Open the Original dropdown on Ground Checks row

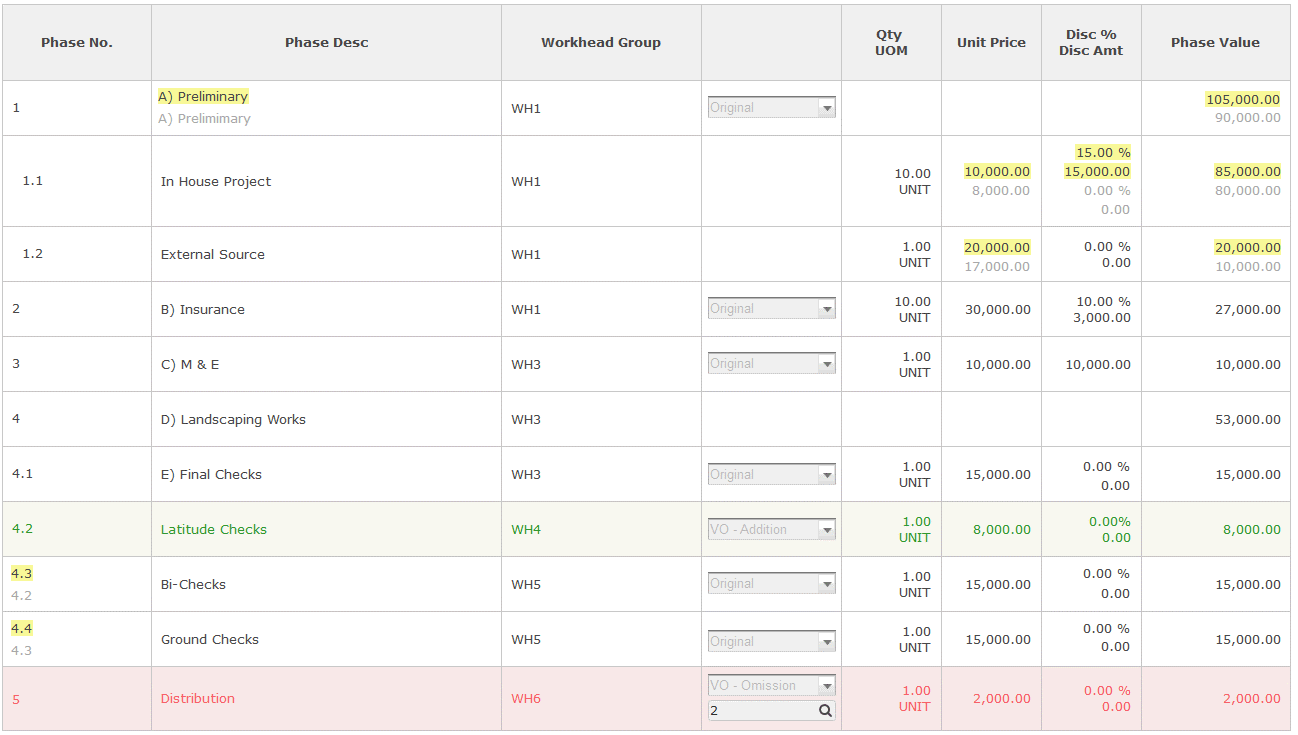[x=770, y=640]
